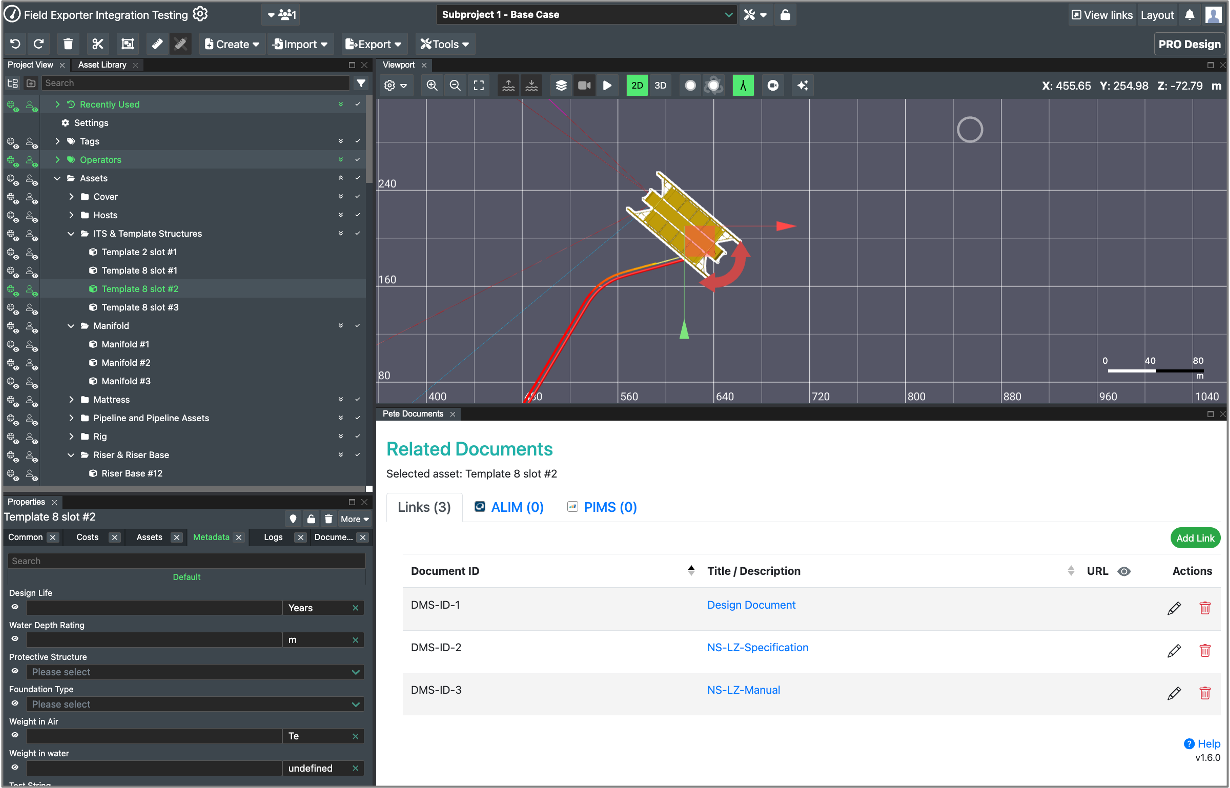Click the delete trash icon in main toolbar
1230x788 pixels.
tap(68, 44)
